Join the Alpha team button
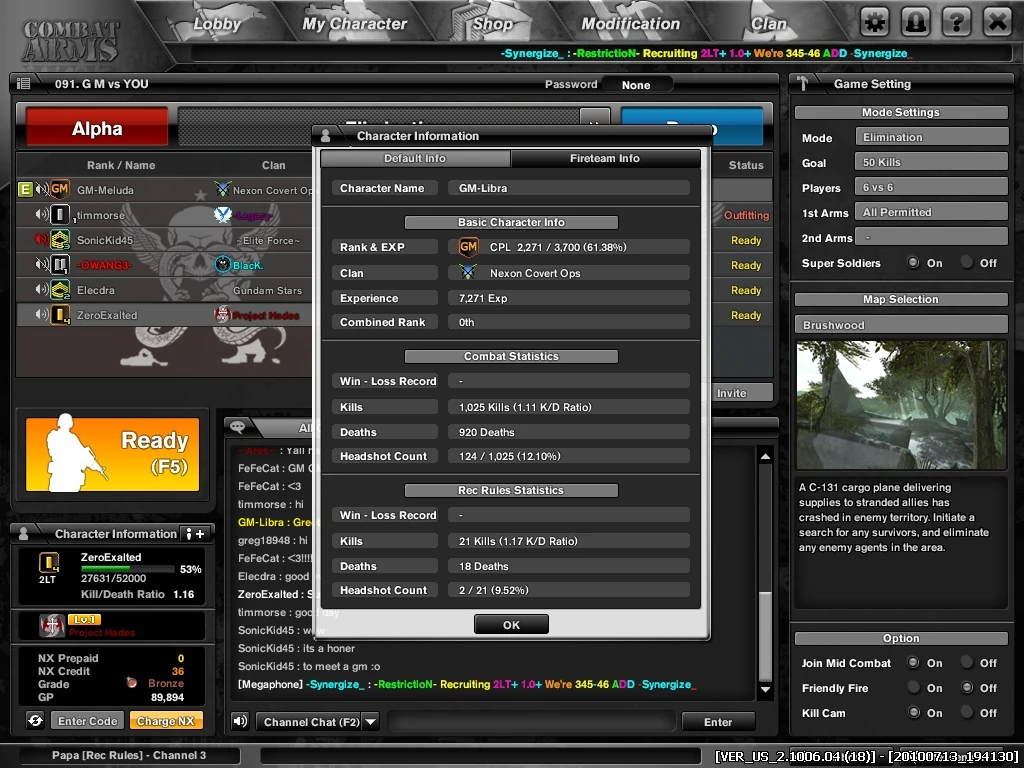 tap(97, 128)
